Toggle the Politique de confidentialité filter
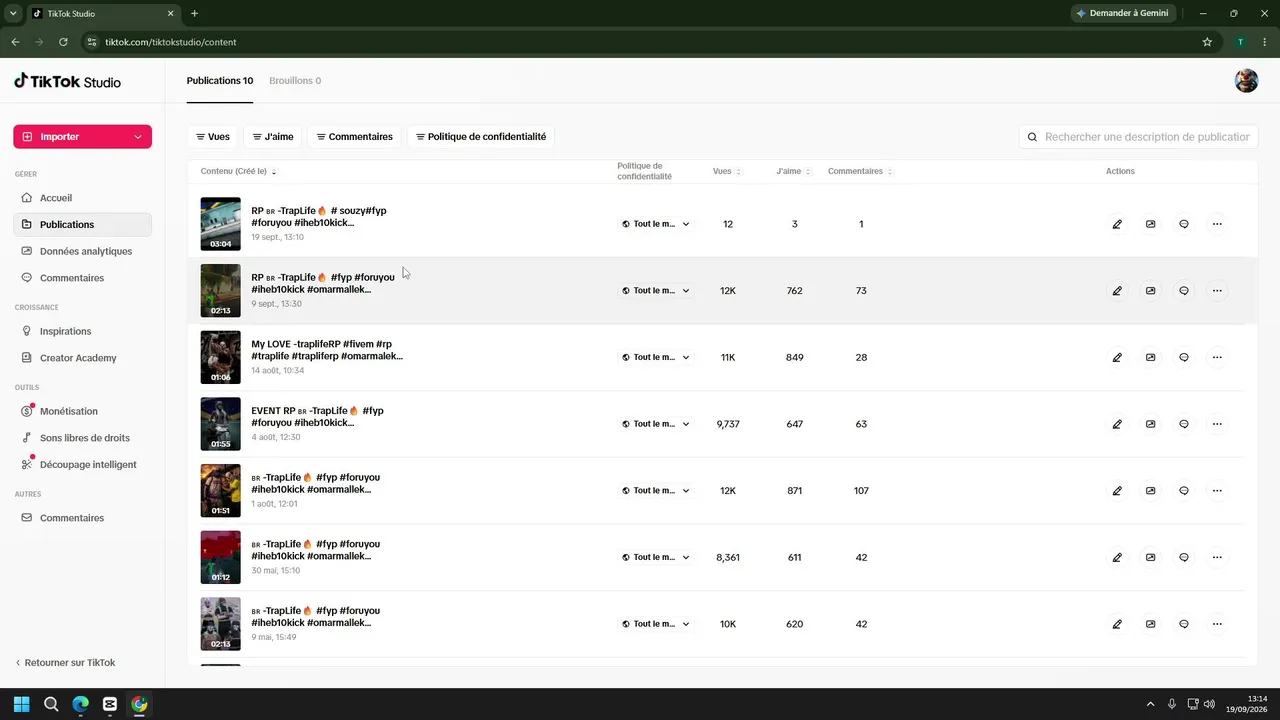 point(481,137)
